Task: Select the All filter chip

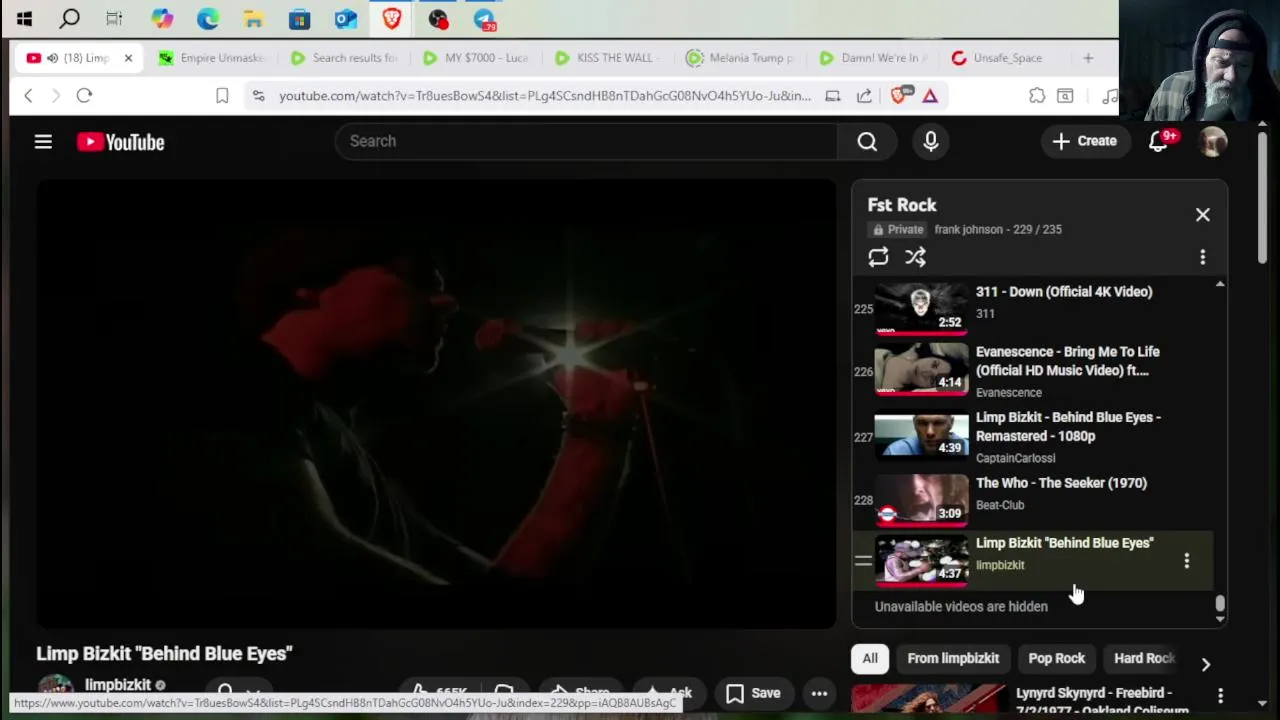Action: 870,659
